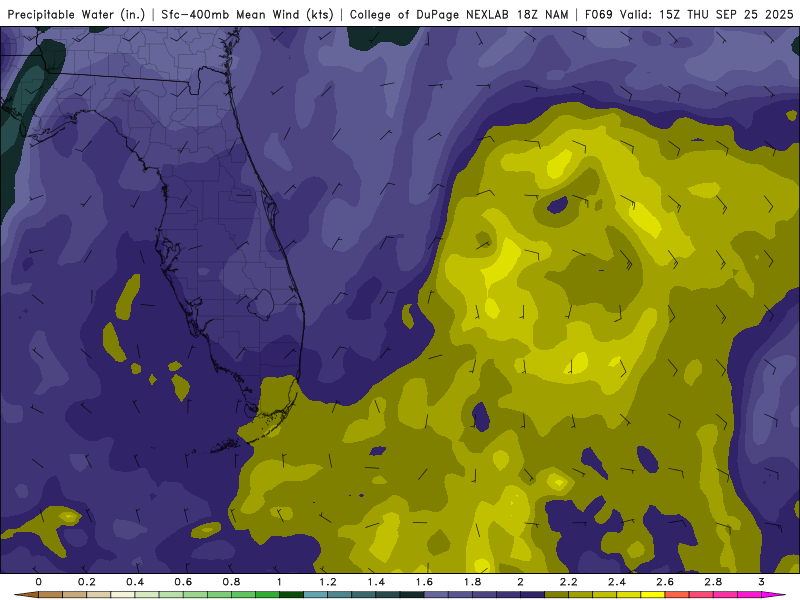Click the 'College of DuPage NEXLAB' label
Screen dimensions: 800x600
click(x=429, y=15)
